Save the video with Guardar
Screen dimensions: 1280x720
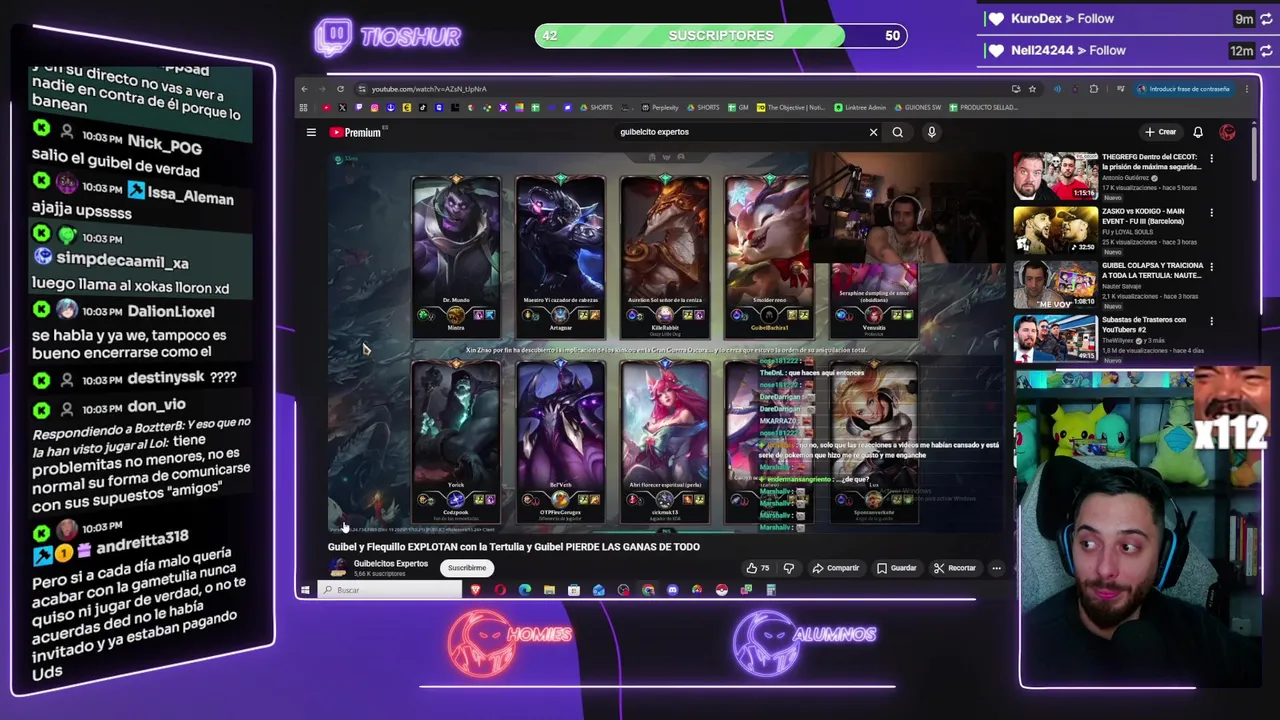pos(897,568)
